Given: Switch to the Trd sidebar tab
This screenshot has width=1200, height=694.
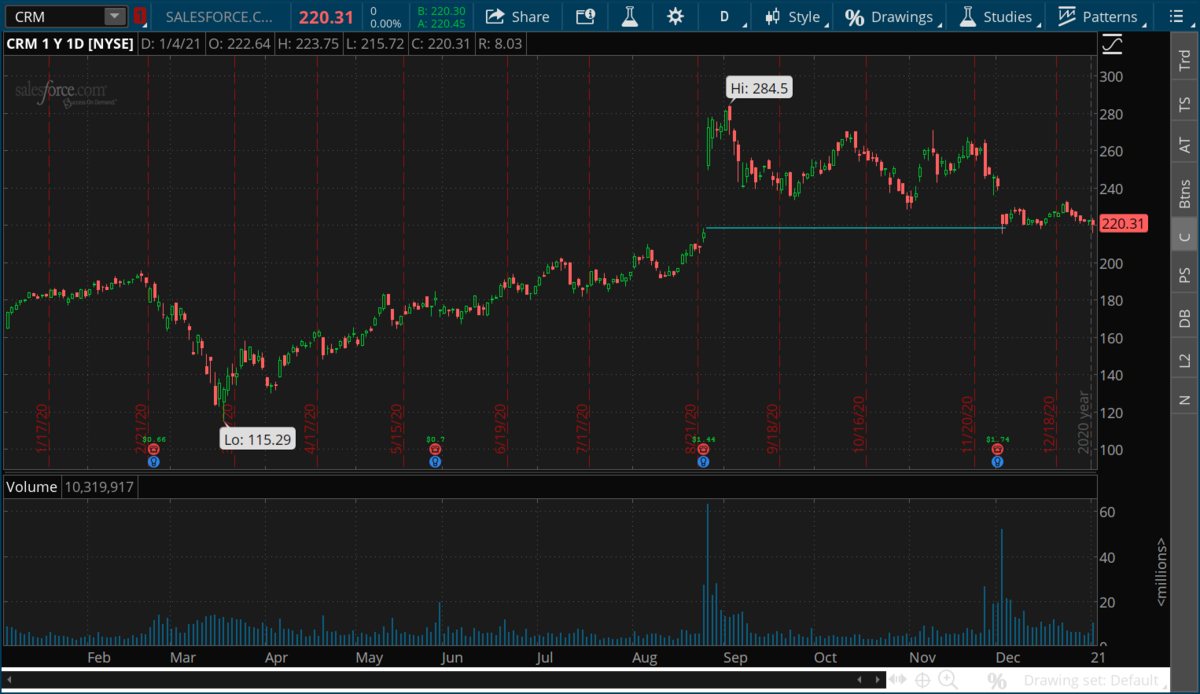Looking at the screenshot, I should click(1185, 59).
